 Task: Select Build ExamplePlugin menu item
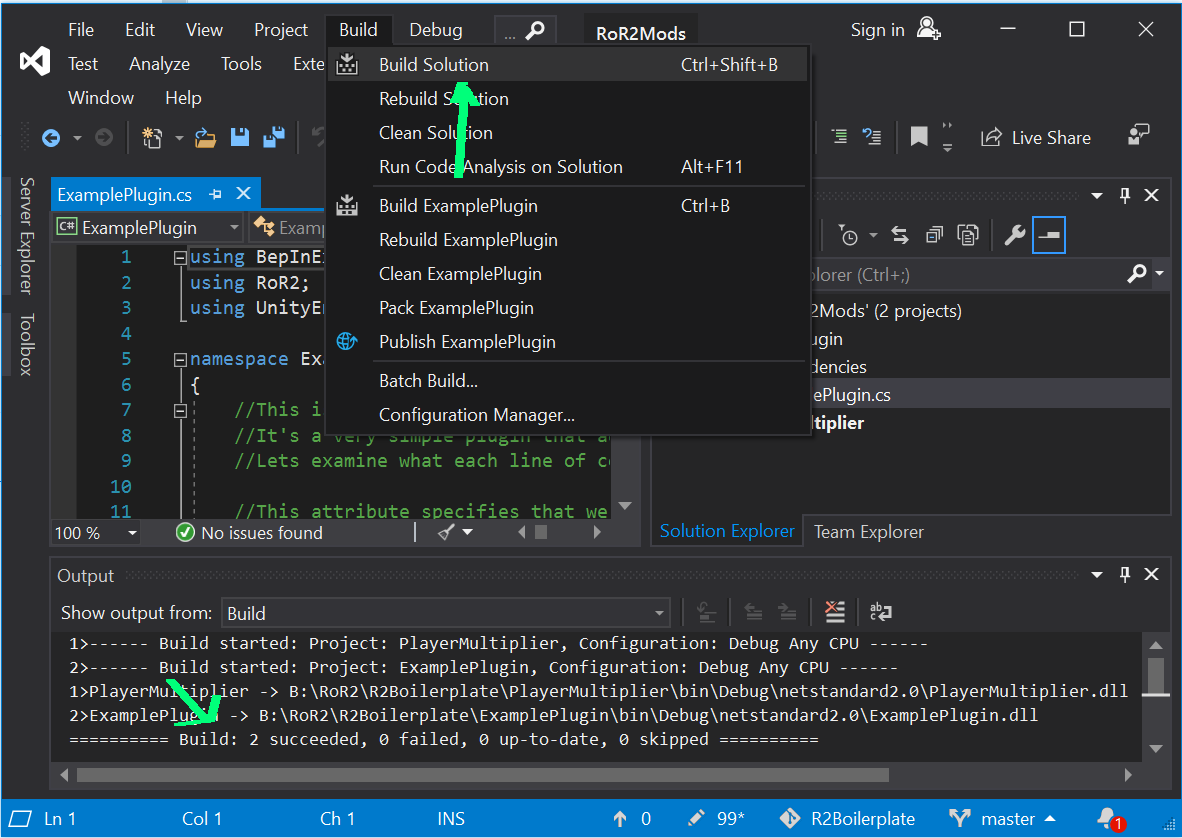point(568,206)
